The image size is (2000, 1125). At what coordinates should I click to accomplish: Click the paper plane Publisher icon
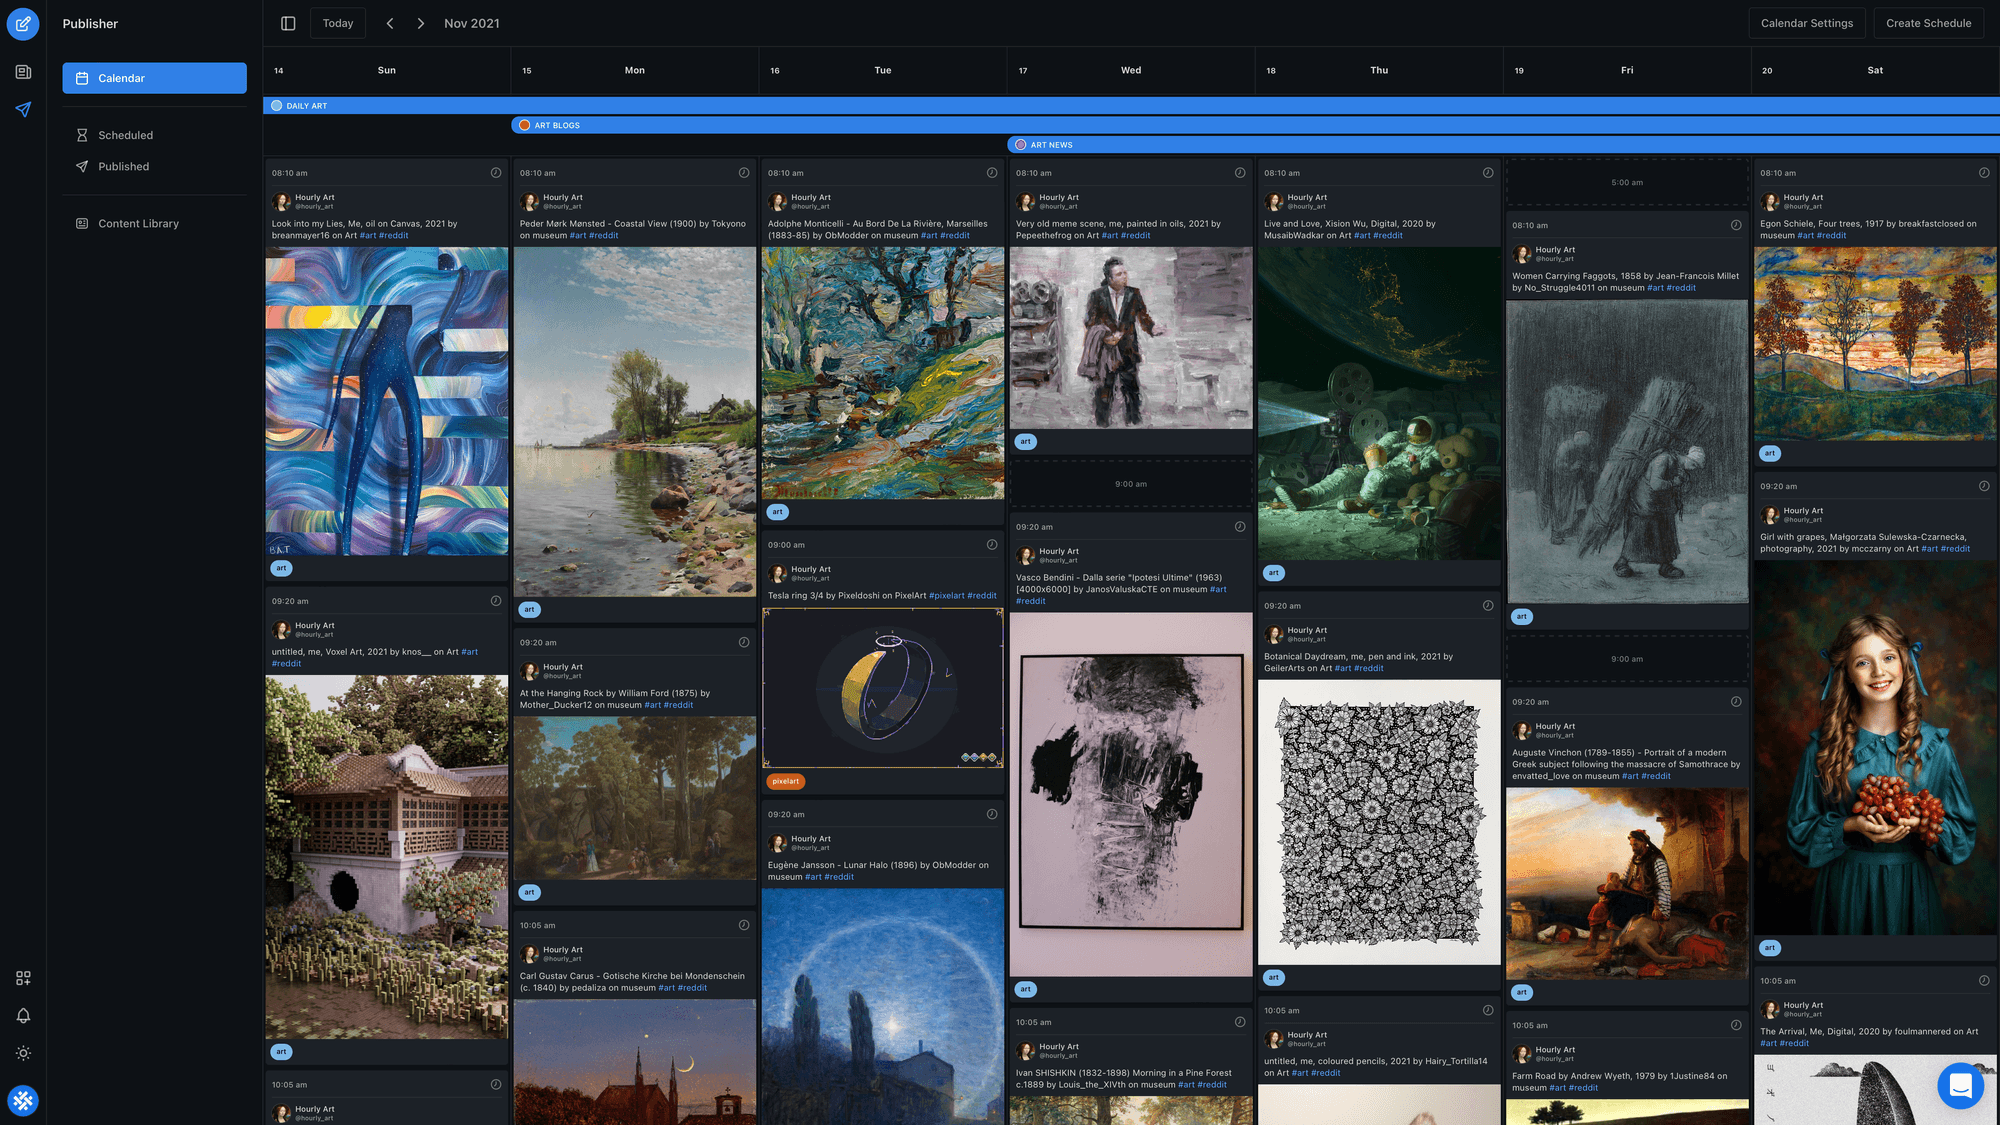click(23, 110)
